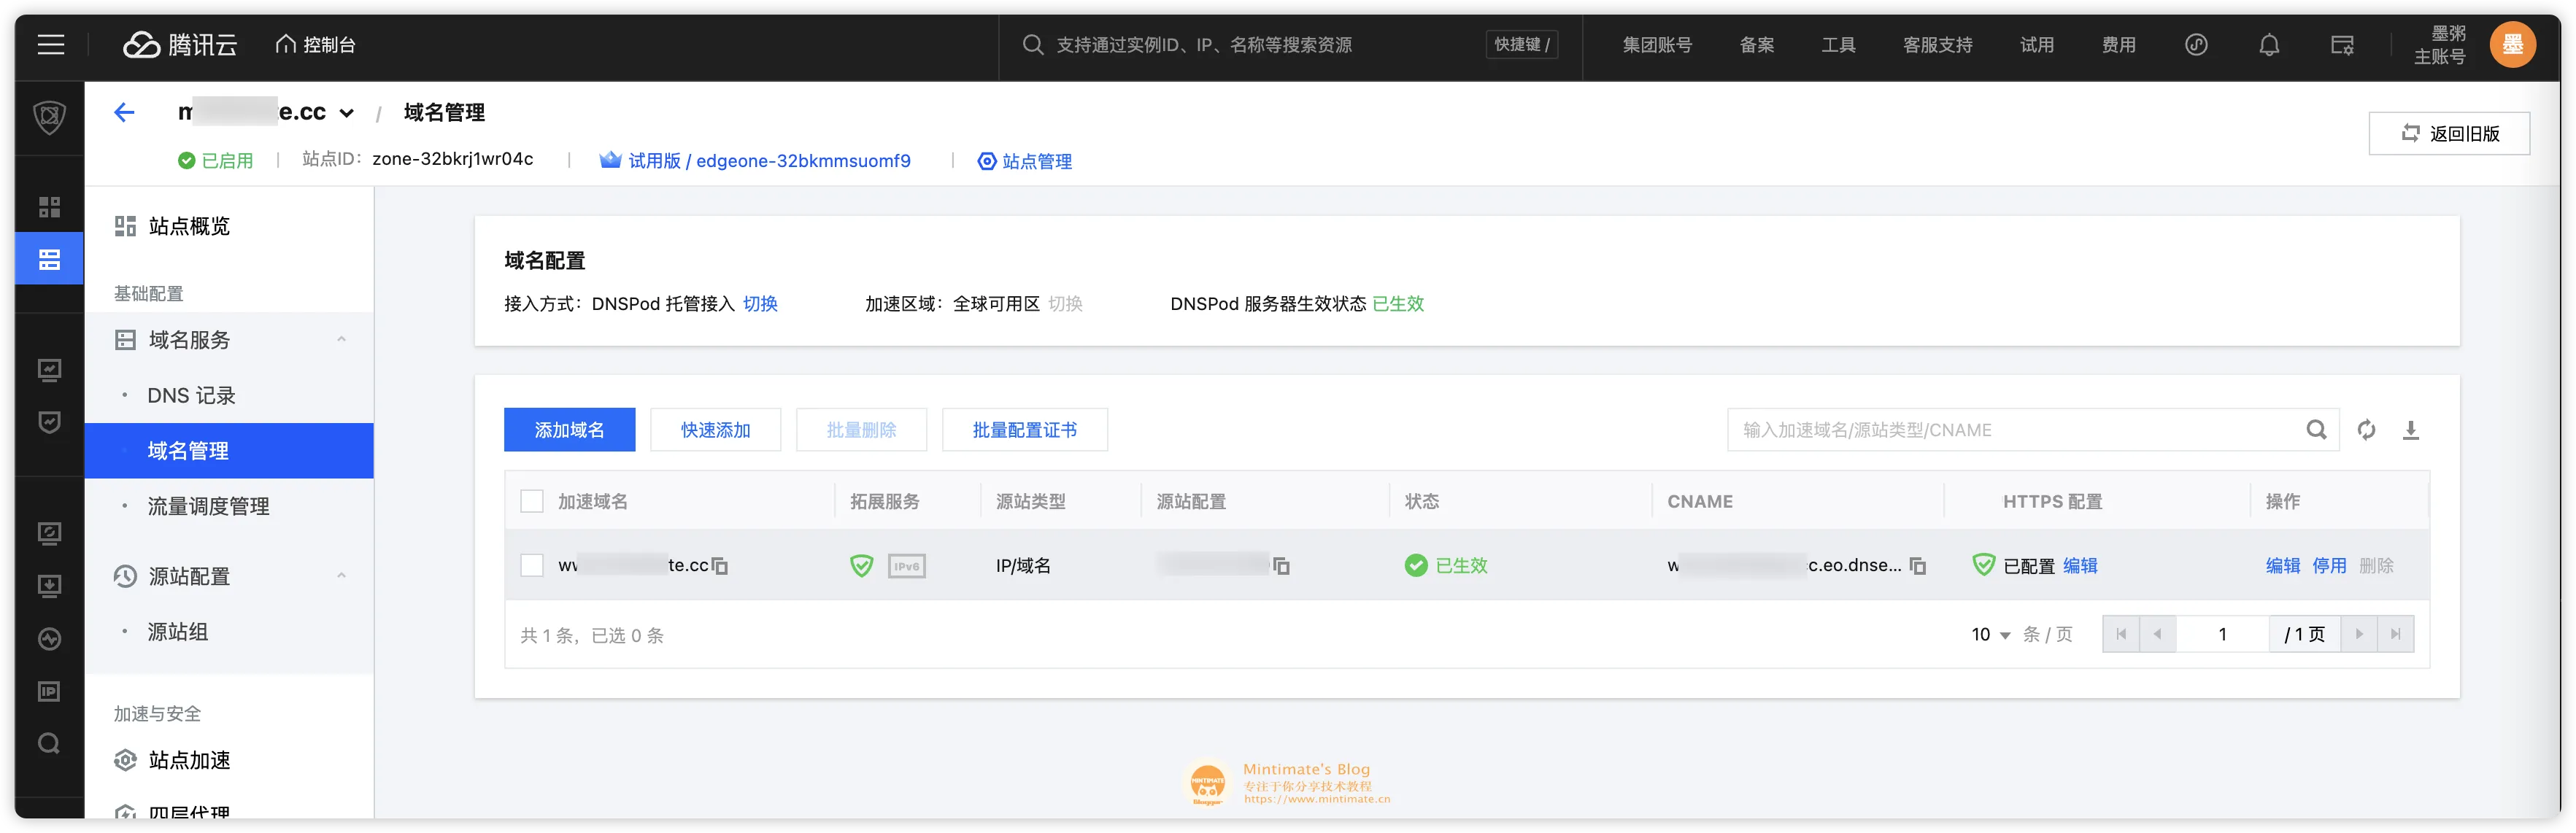Click the 快捷键 / shortcut hint
Image resolution: width=2576 pixels, height=833 pixels.
1521,44
